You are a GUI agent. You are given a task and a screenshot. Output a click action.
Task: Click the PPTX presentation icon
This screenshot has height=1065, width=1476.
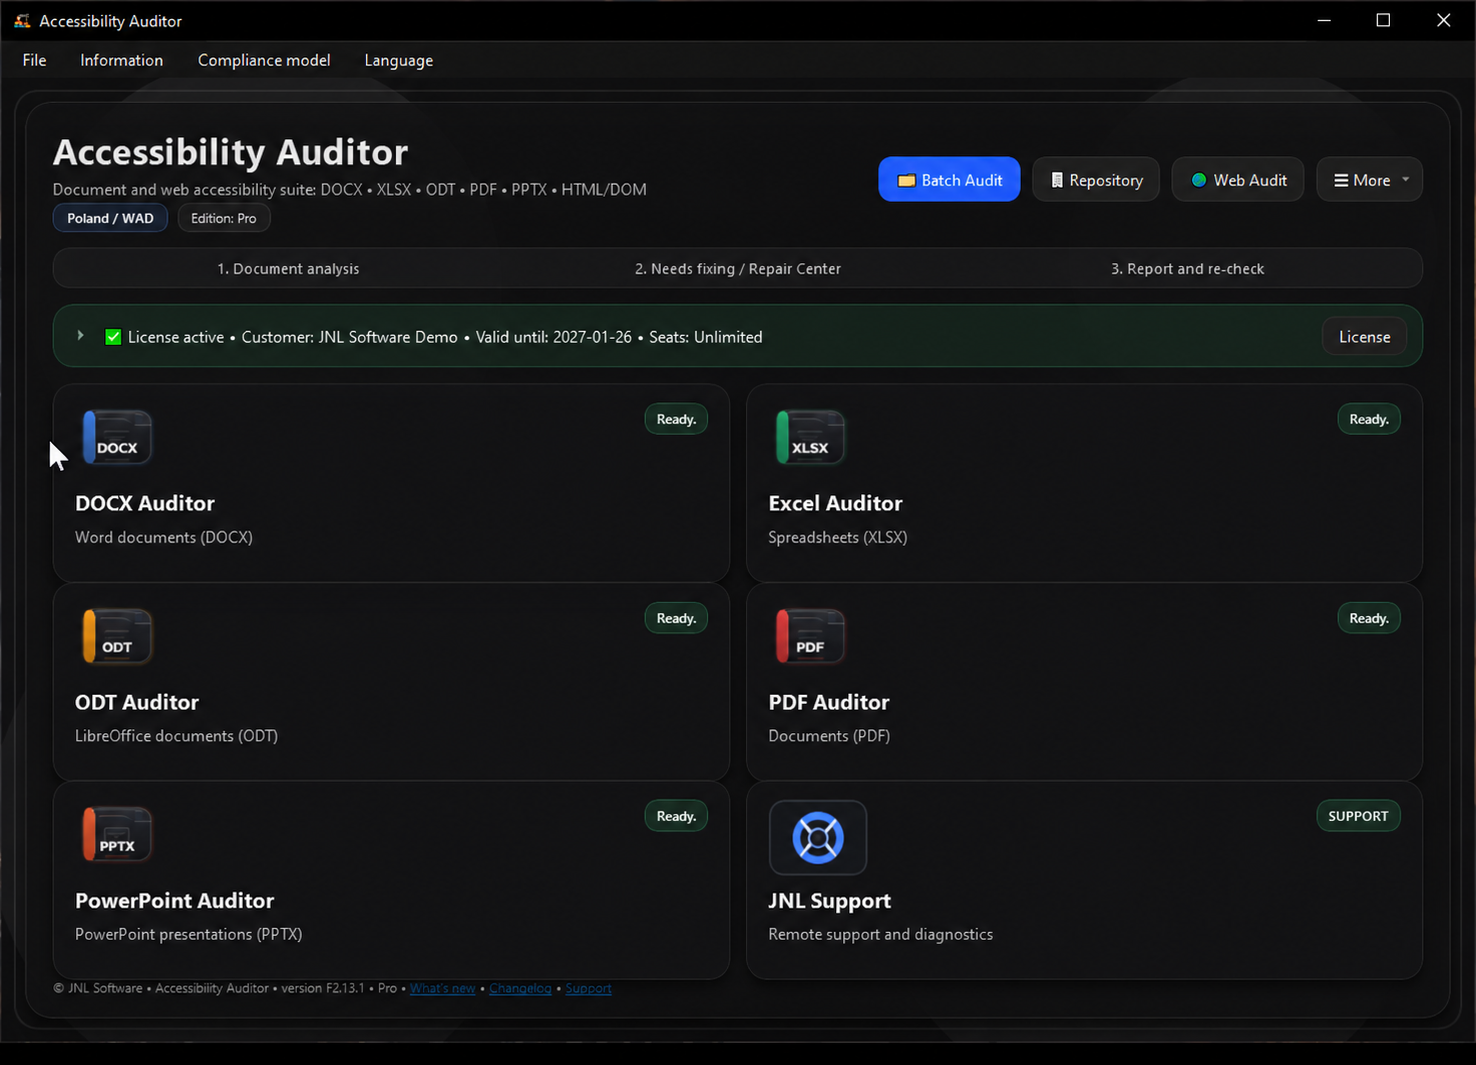(117, 834)
